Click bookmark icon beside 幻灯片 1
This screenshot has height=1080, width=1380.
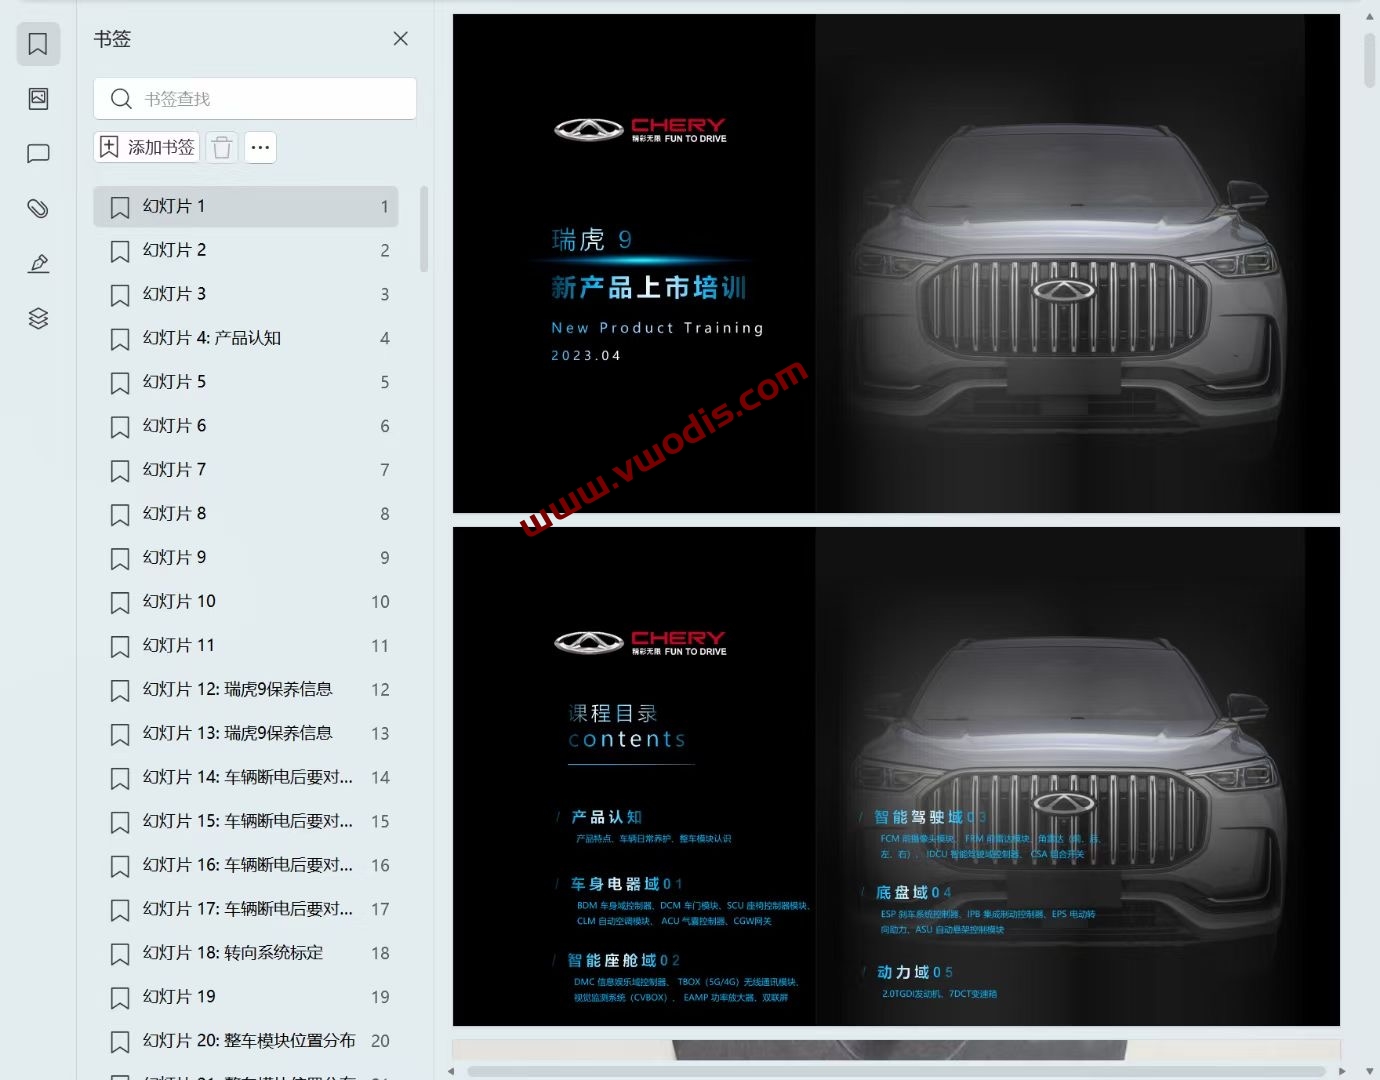(120, 207)
